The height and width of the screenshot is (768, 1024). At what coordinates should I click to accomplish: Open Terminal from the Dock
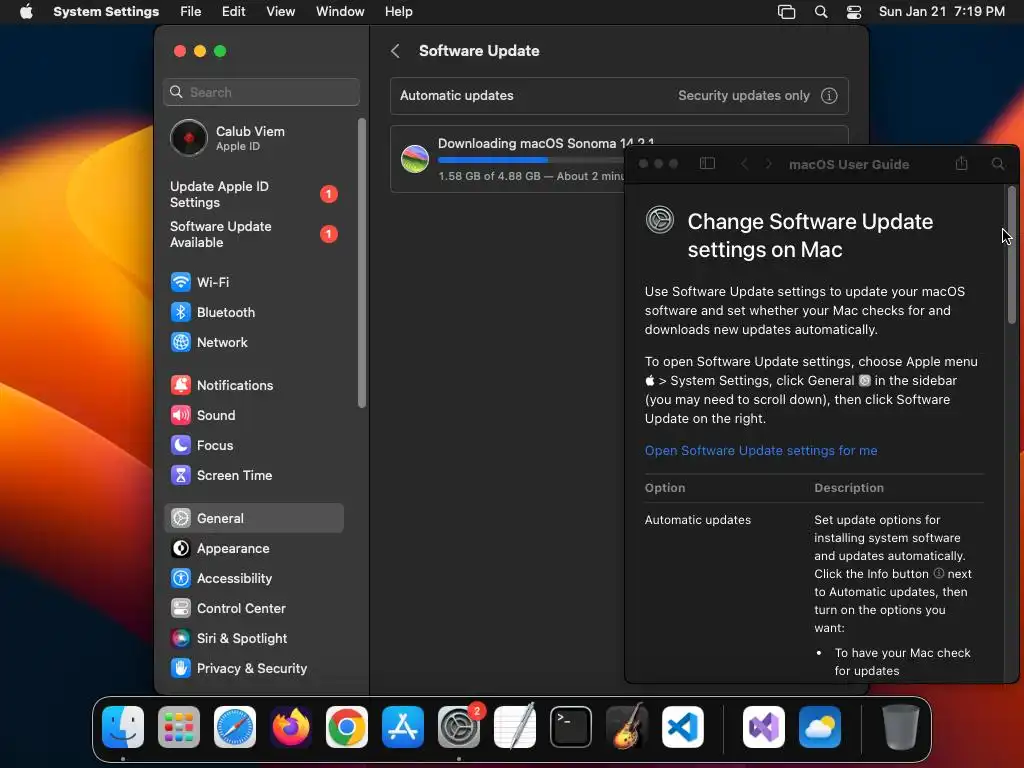(571, 727)
